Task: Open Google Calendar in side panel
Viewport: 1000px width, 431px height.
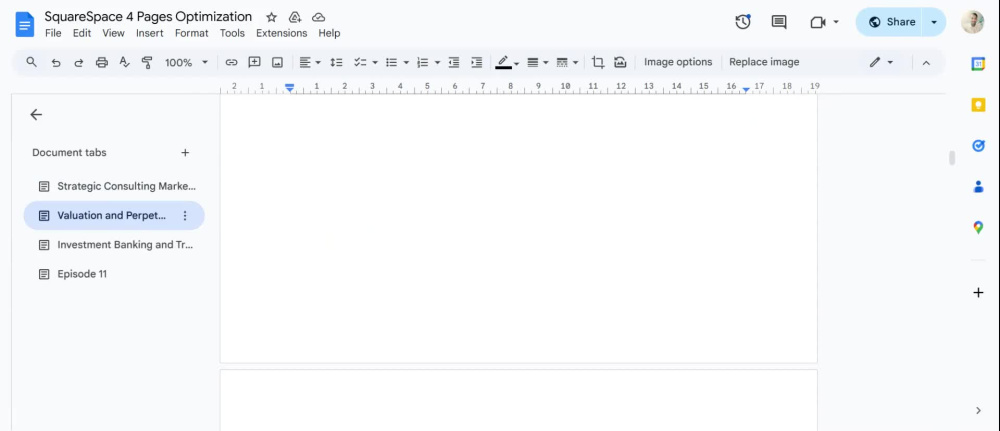Action: [978, 64]
